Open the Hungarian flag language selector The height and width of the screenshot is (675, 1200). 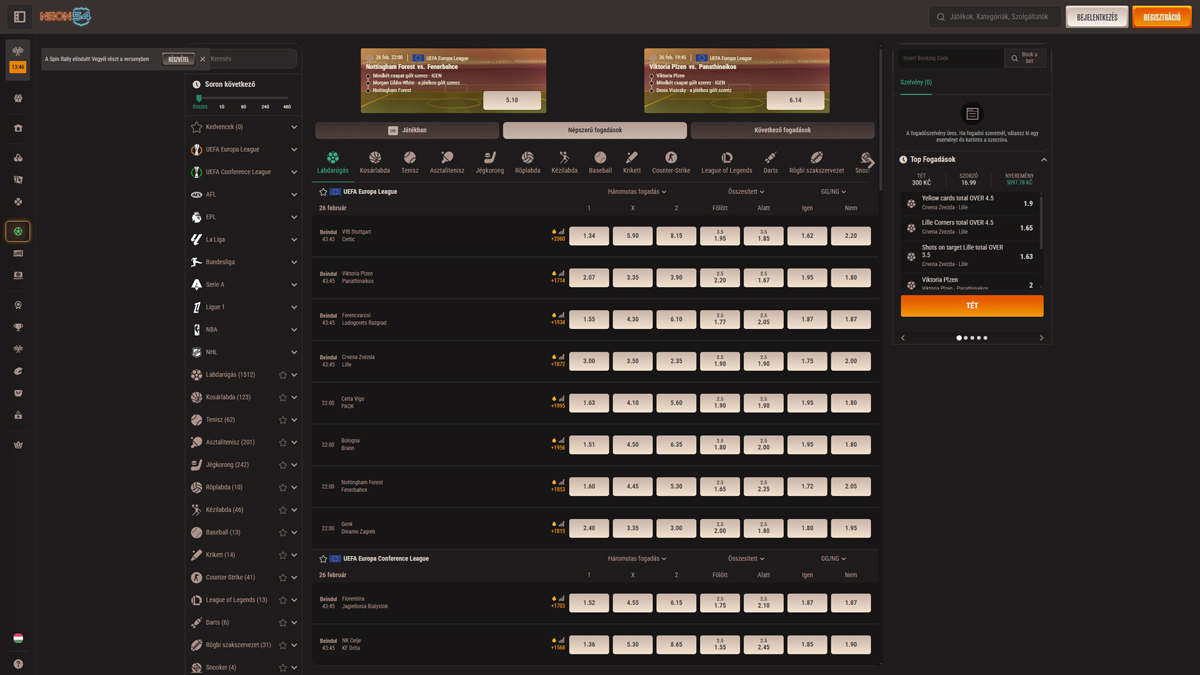(x=18, y=637)
